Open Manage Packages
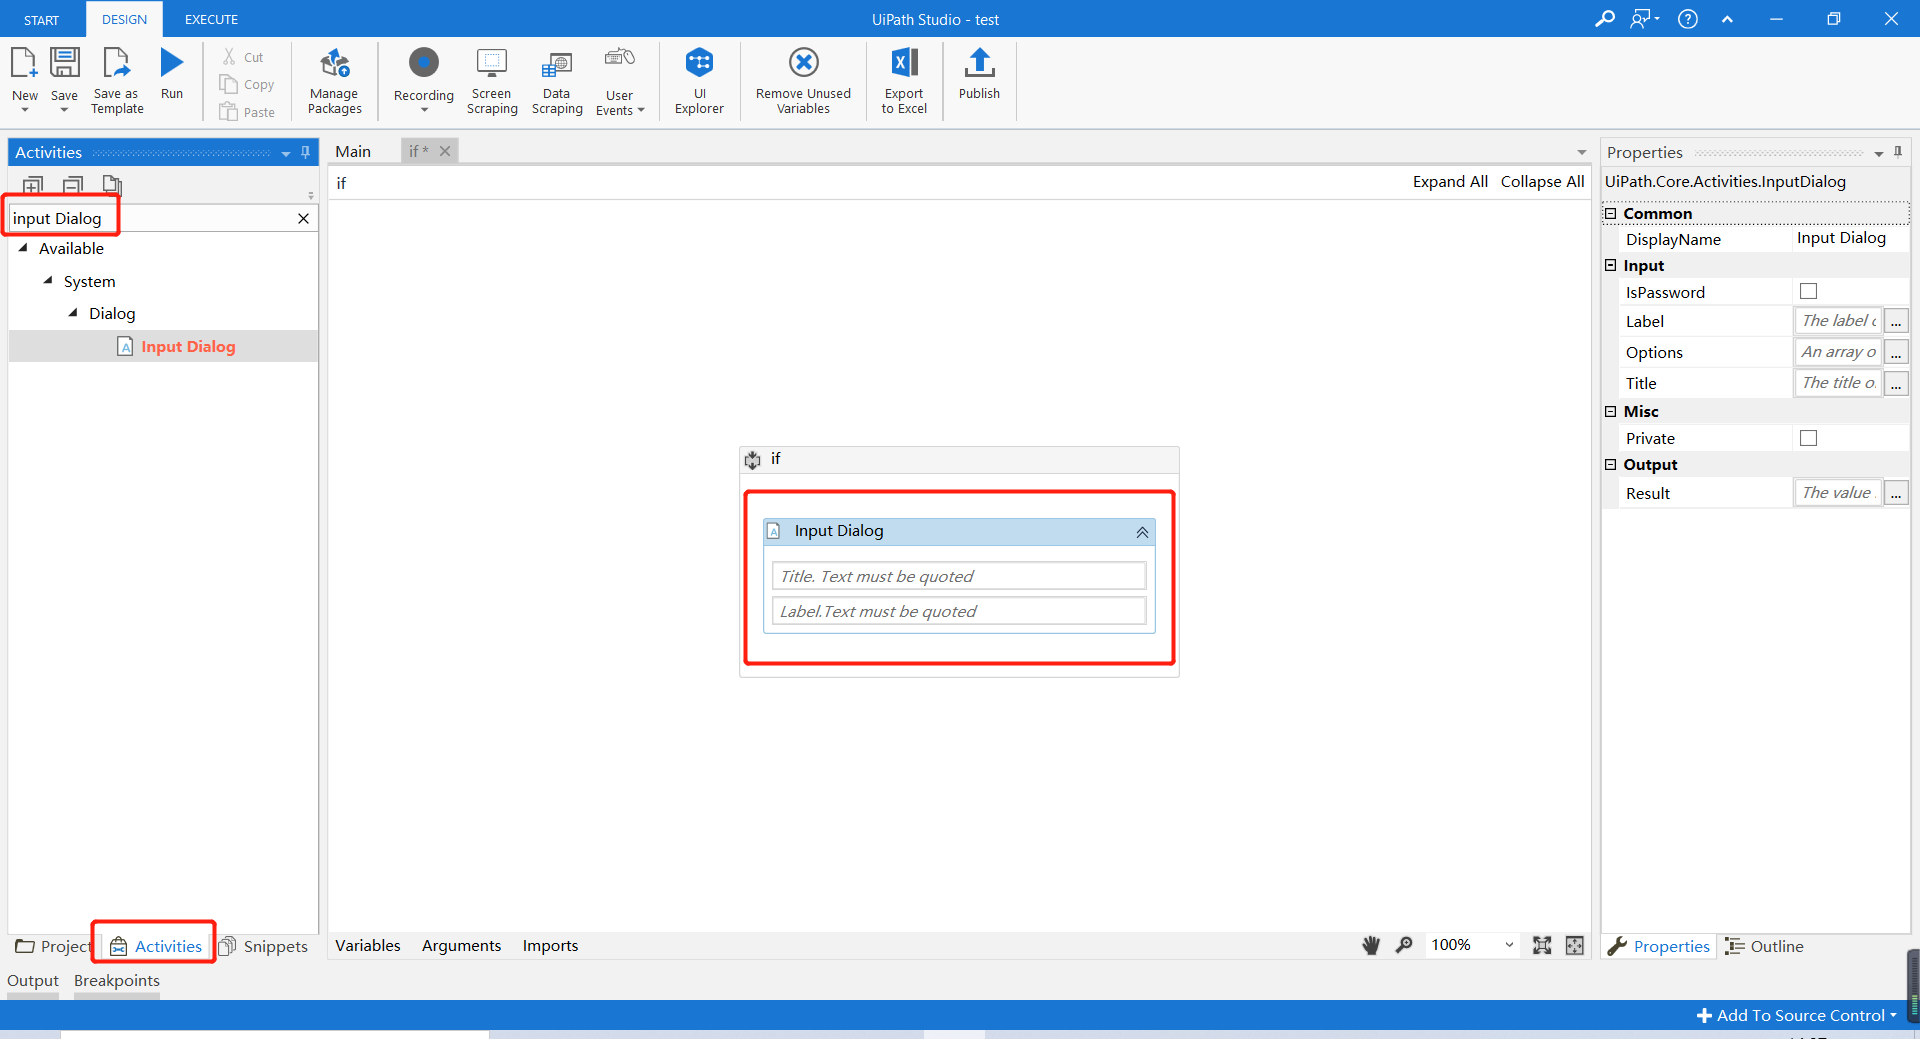 [334, 80]
